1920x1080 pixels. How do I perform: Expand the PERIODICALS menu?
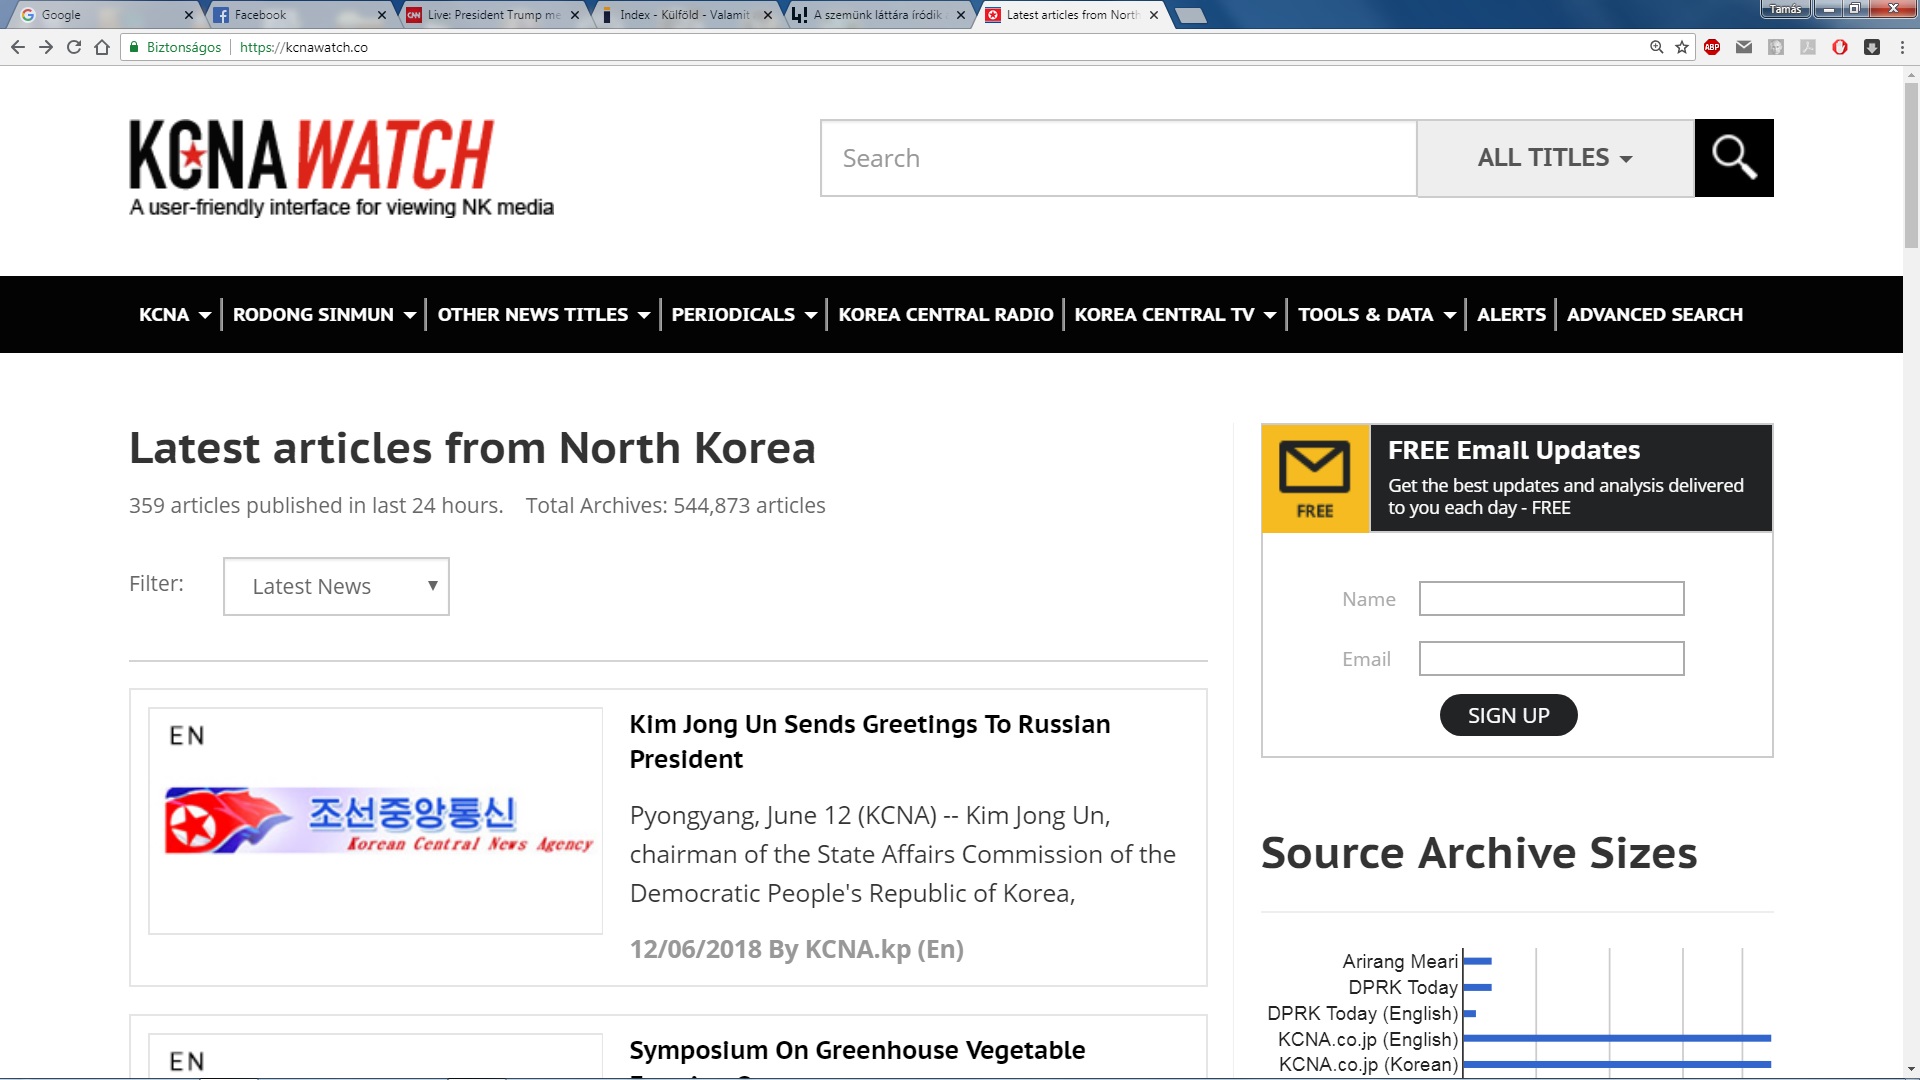click(x=744, y=314)
